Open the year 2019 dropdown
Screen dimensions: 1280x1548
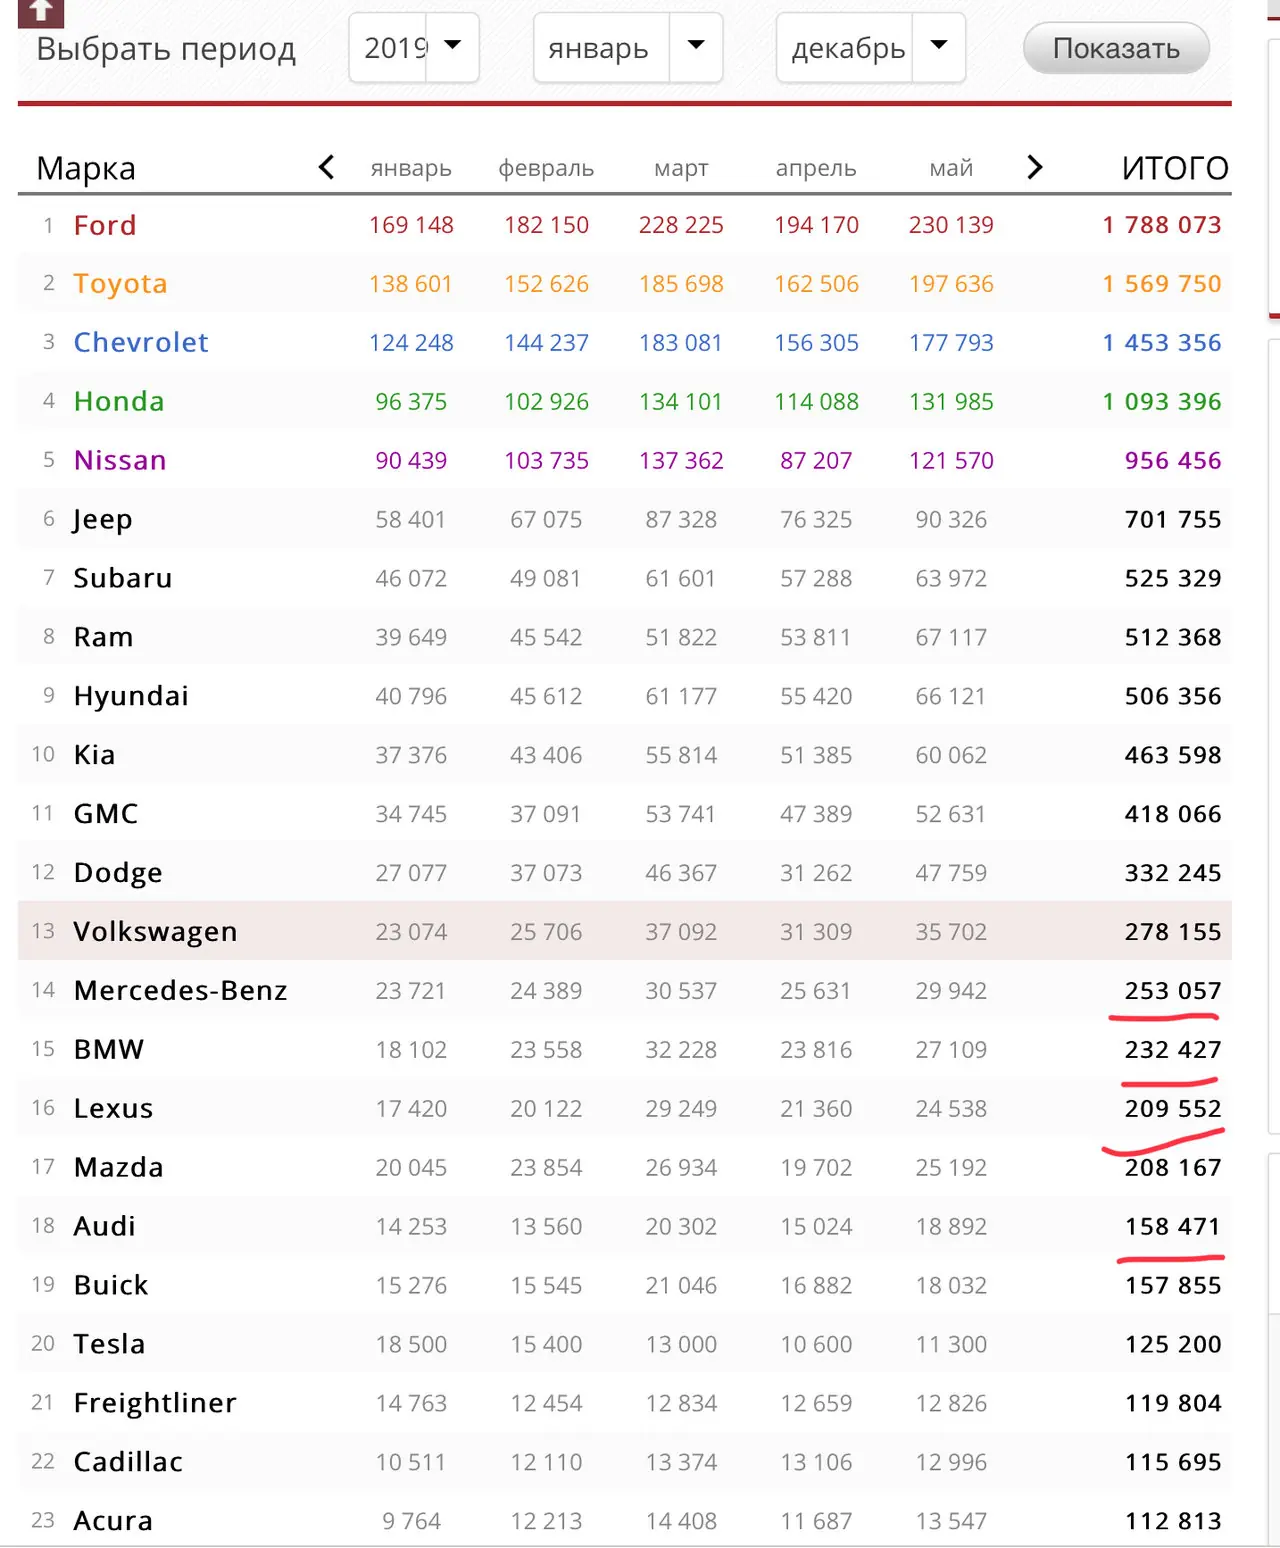(414, 48)
